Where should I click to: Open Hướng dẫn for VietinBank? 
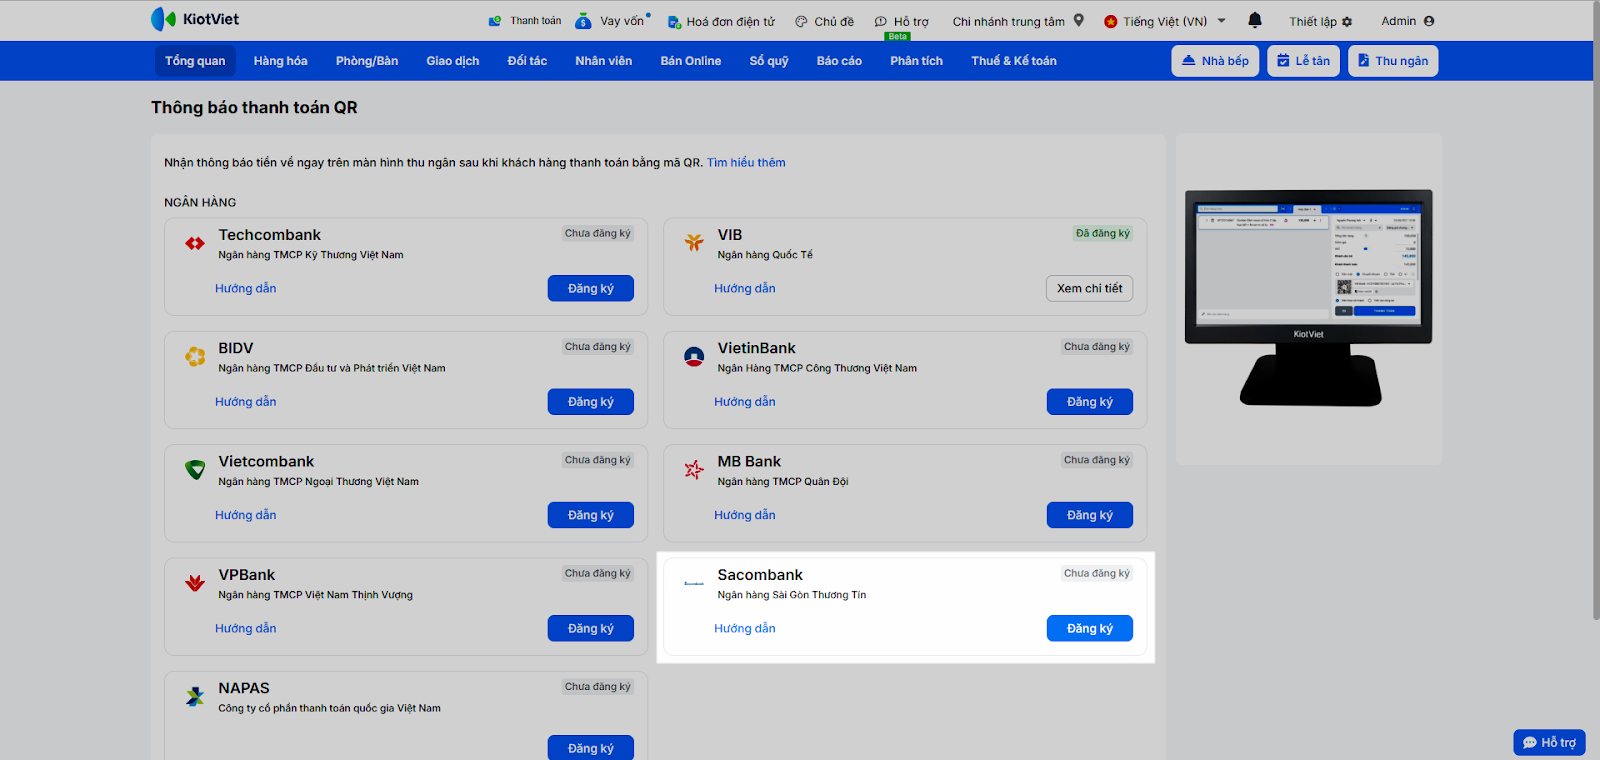pyautogui.click(x=745, y=402)
